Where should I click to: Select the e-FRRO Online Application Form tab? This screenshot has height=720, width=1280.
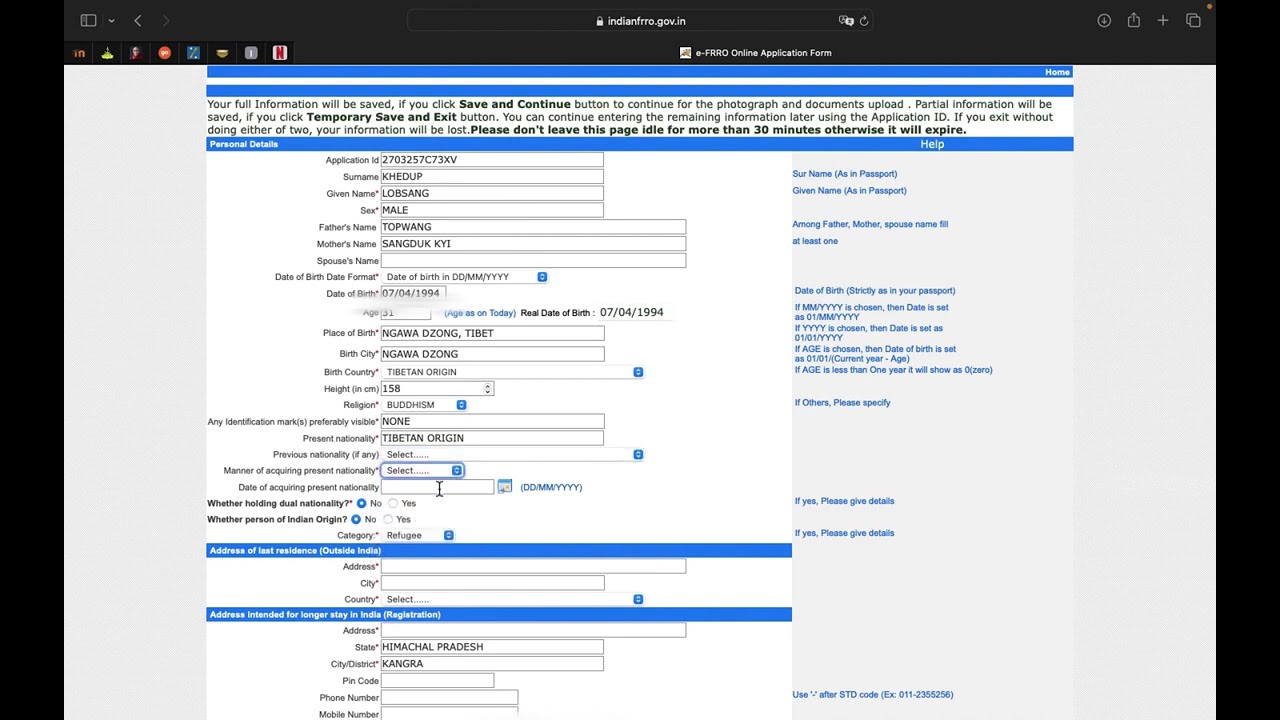pos(755,53)
